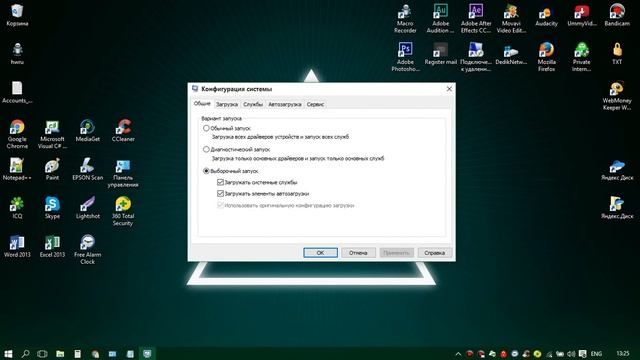
Task: Choose the Обычный запуск radio option
Action: click(x=206, y=128)
